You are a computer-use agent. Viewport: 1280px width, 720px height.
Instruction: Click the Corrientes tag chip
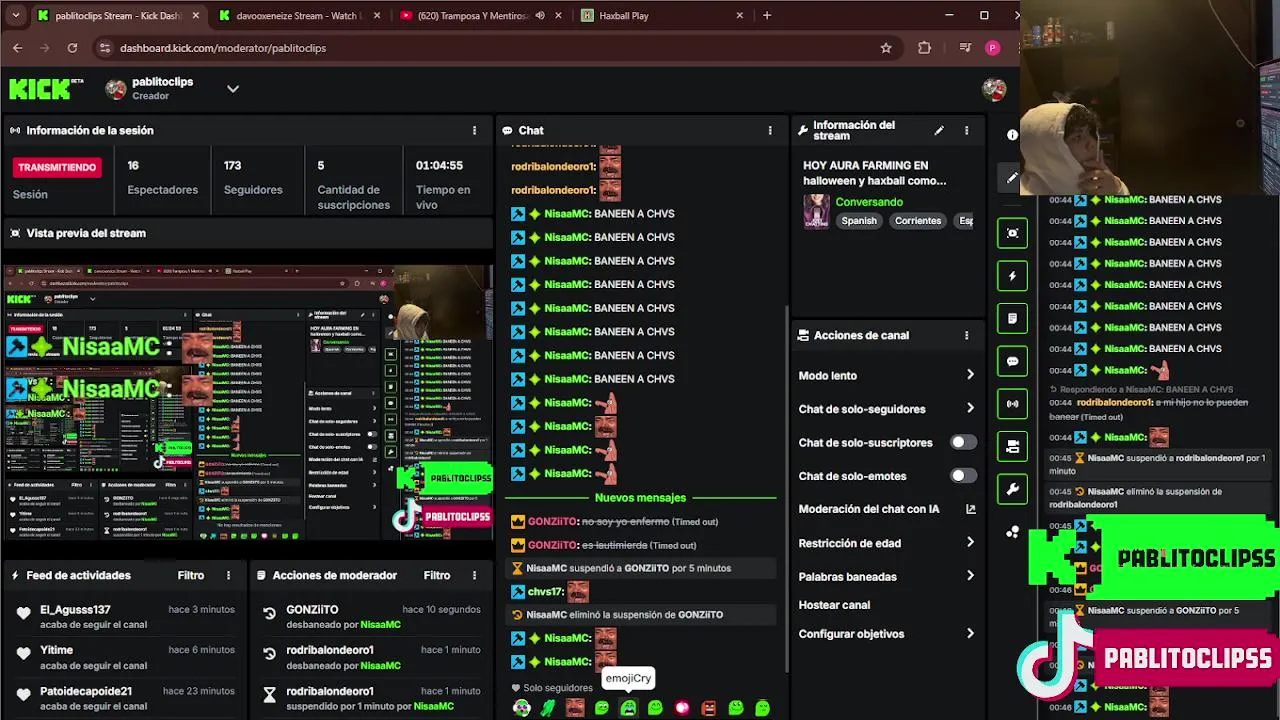coord(918,221)
